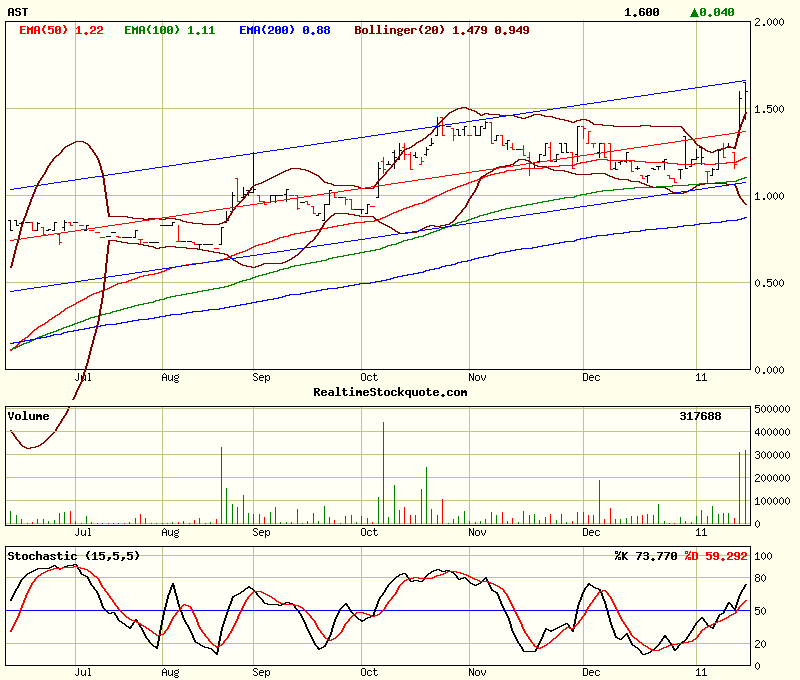800x680 pixels.
Task: Click the Aug label under the volume panel
Action: coord(169,533)
